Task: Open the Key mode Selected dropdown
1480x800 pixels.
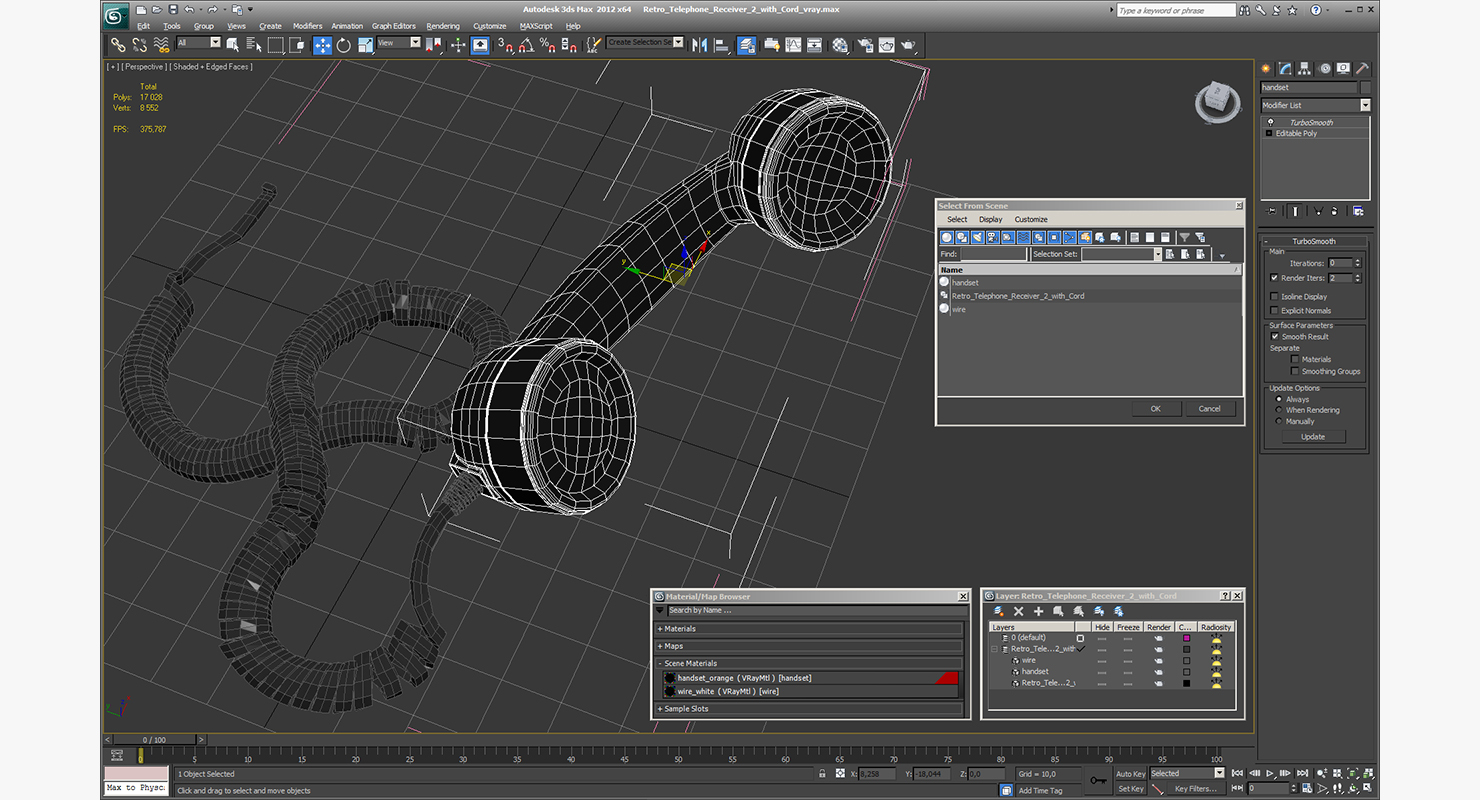Action: pos(1186,773)
